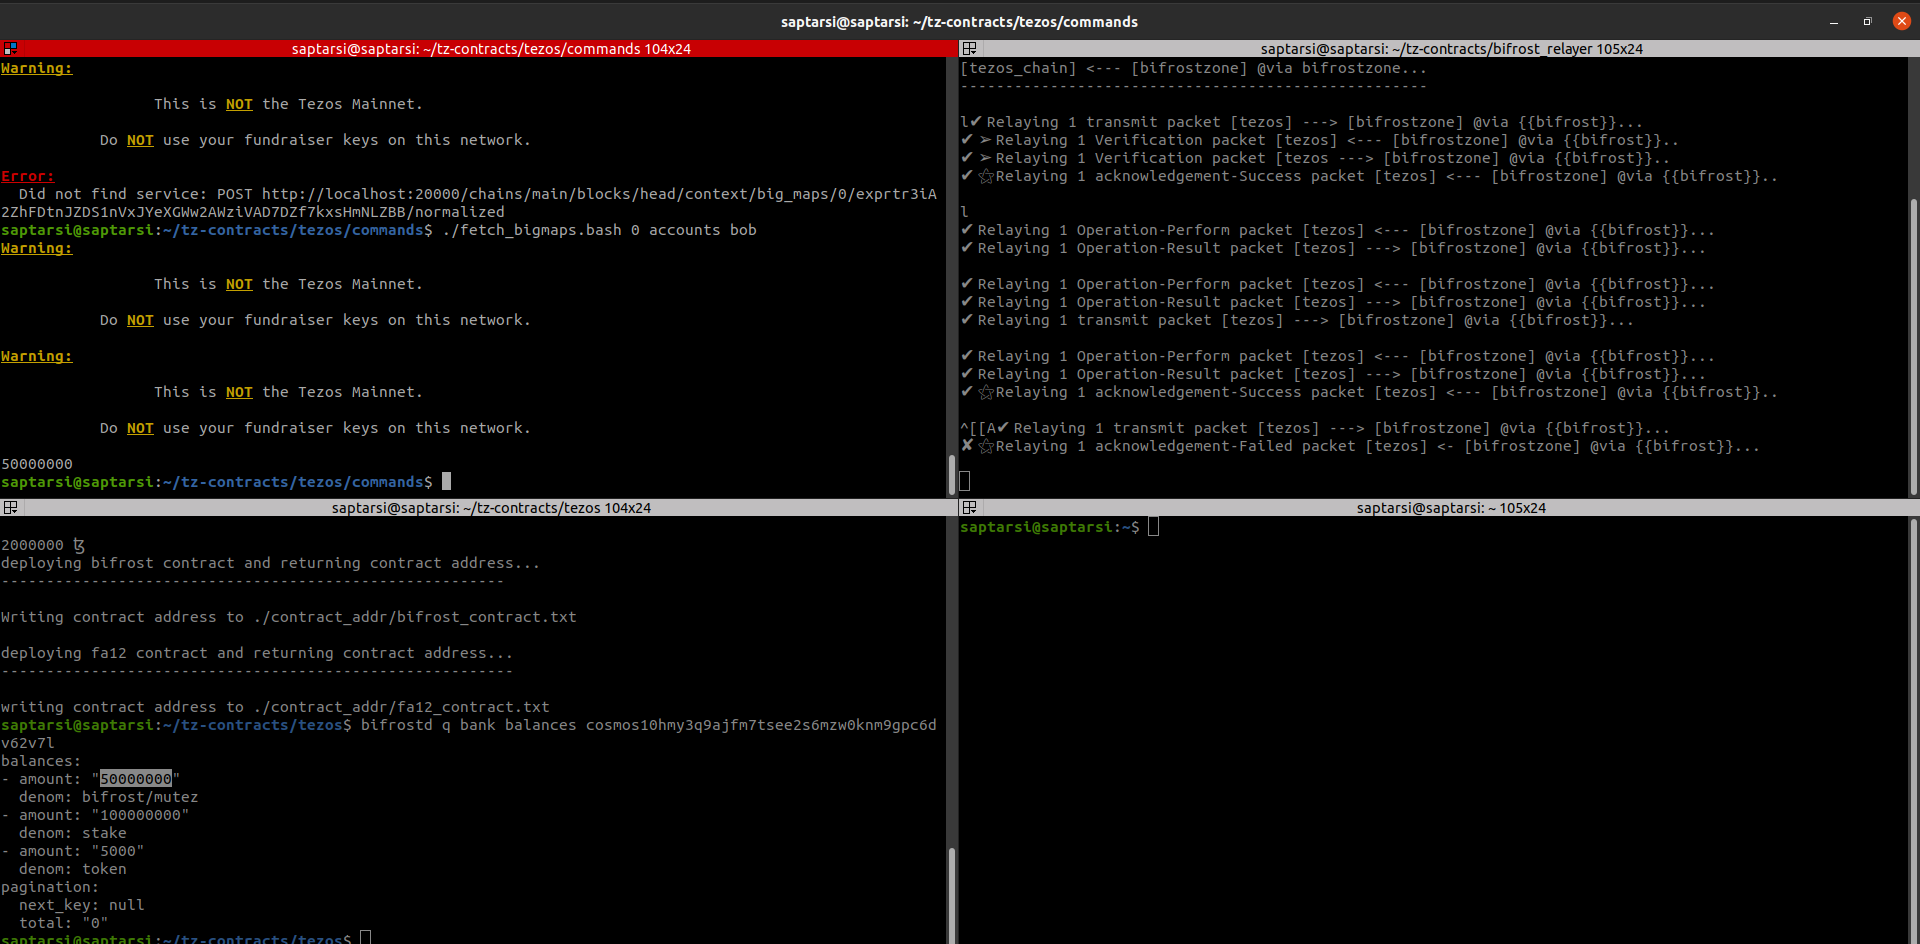Place cursor at the 'saptarsi@saptarsi:~$' home prompt
This screenshot has height=944, width=1920.
(x=1153, y=527)
